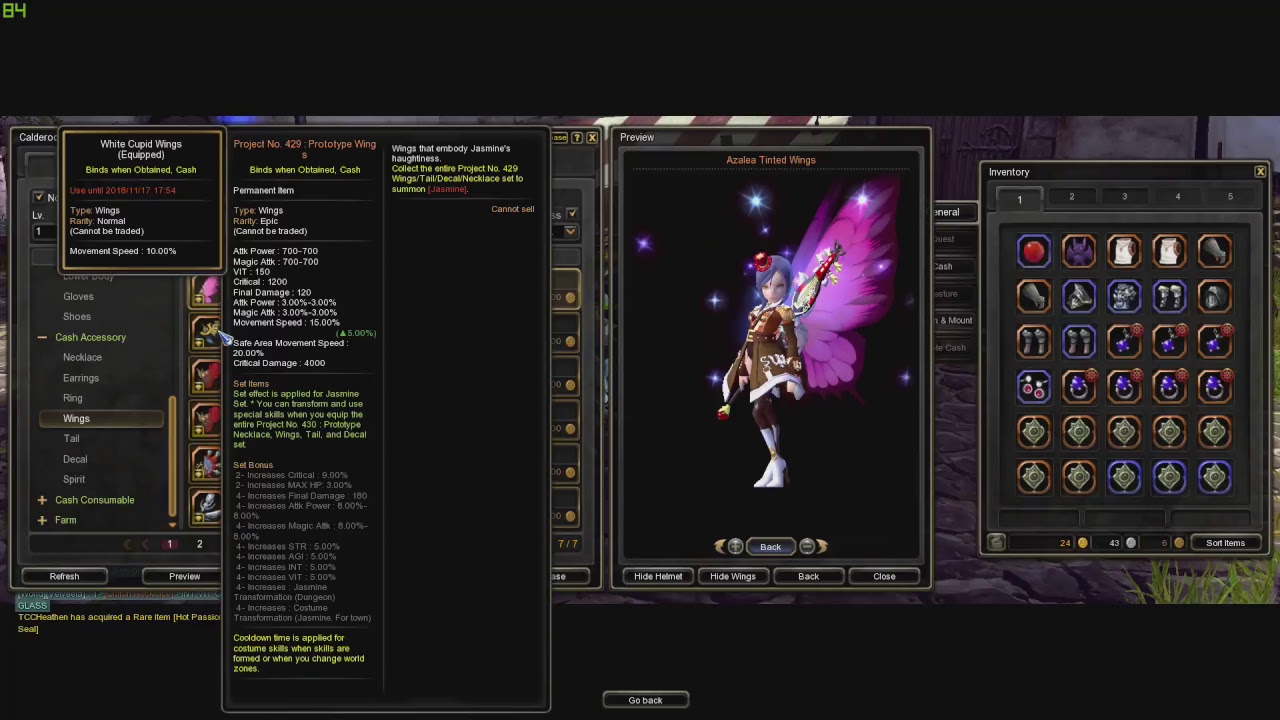Toggle the checked box above the Lv. field
The height and width of the screenshot is (720, 1280).
39,197
